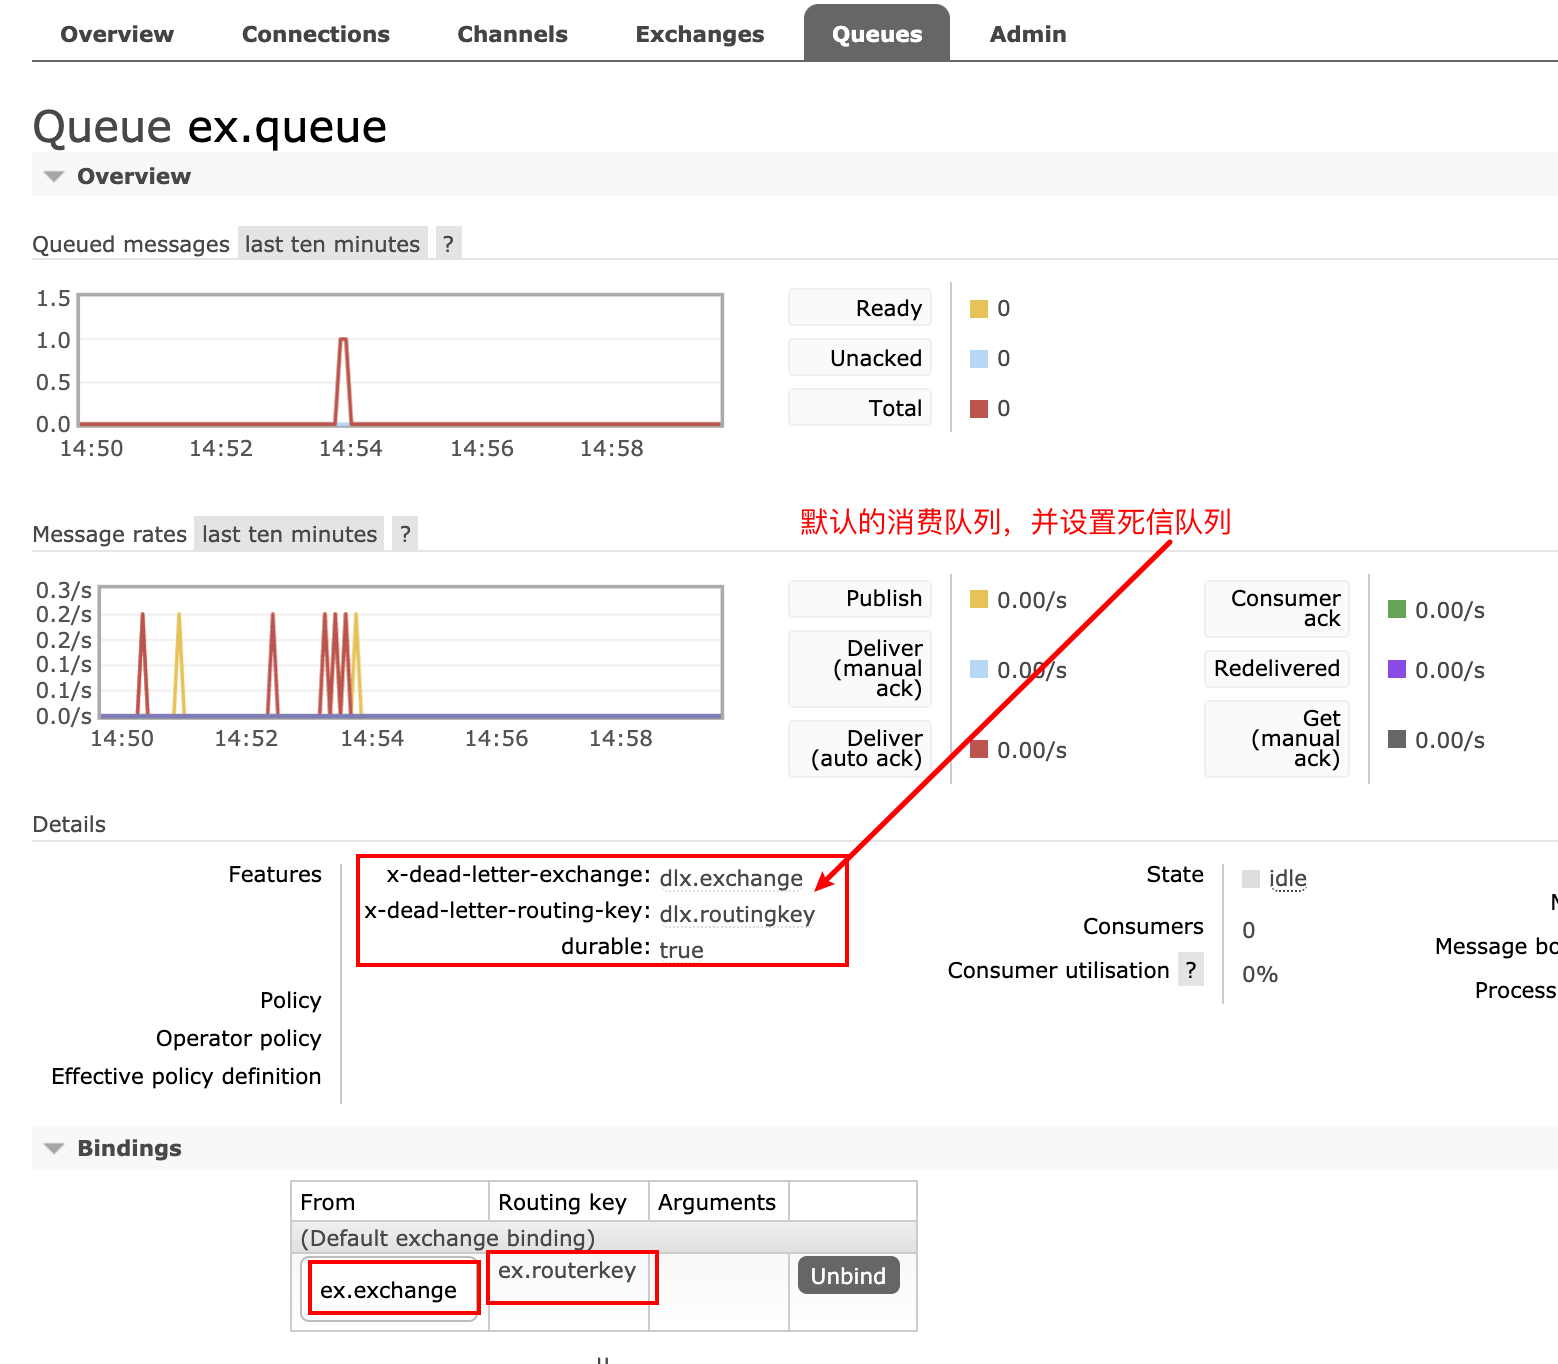Go to the Channels tab
The image size is (1558, 1364).
512,34
